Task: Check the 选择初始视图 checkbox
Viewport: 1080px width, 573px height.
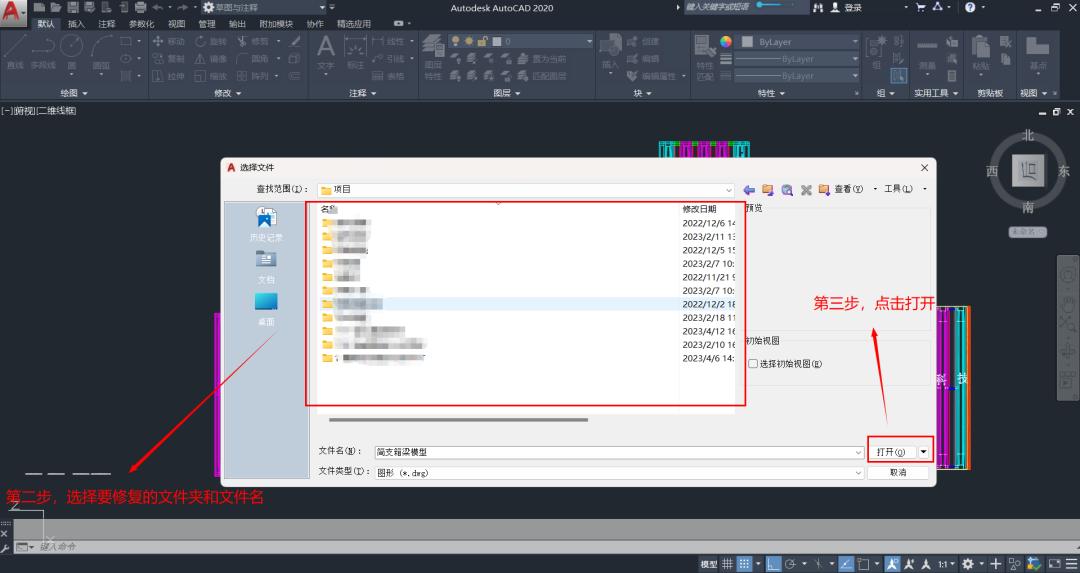Action: (x=754, y=364)
